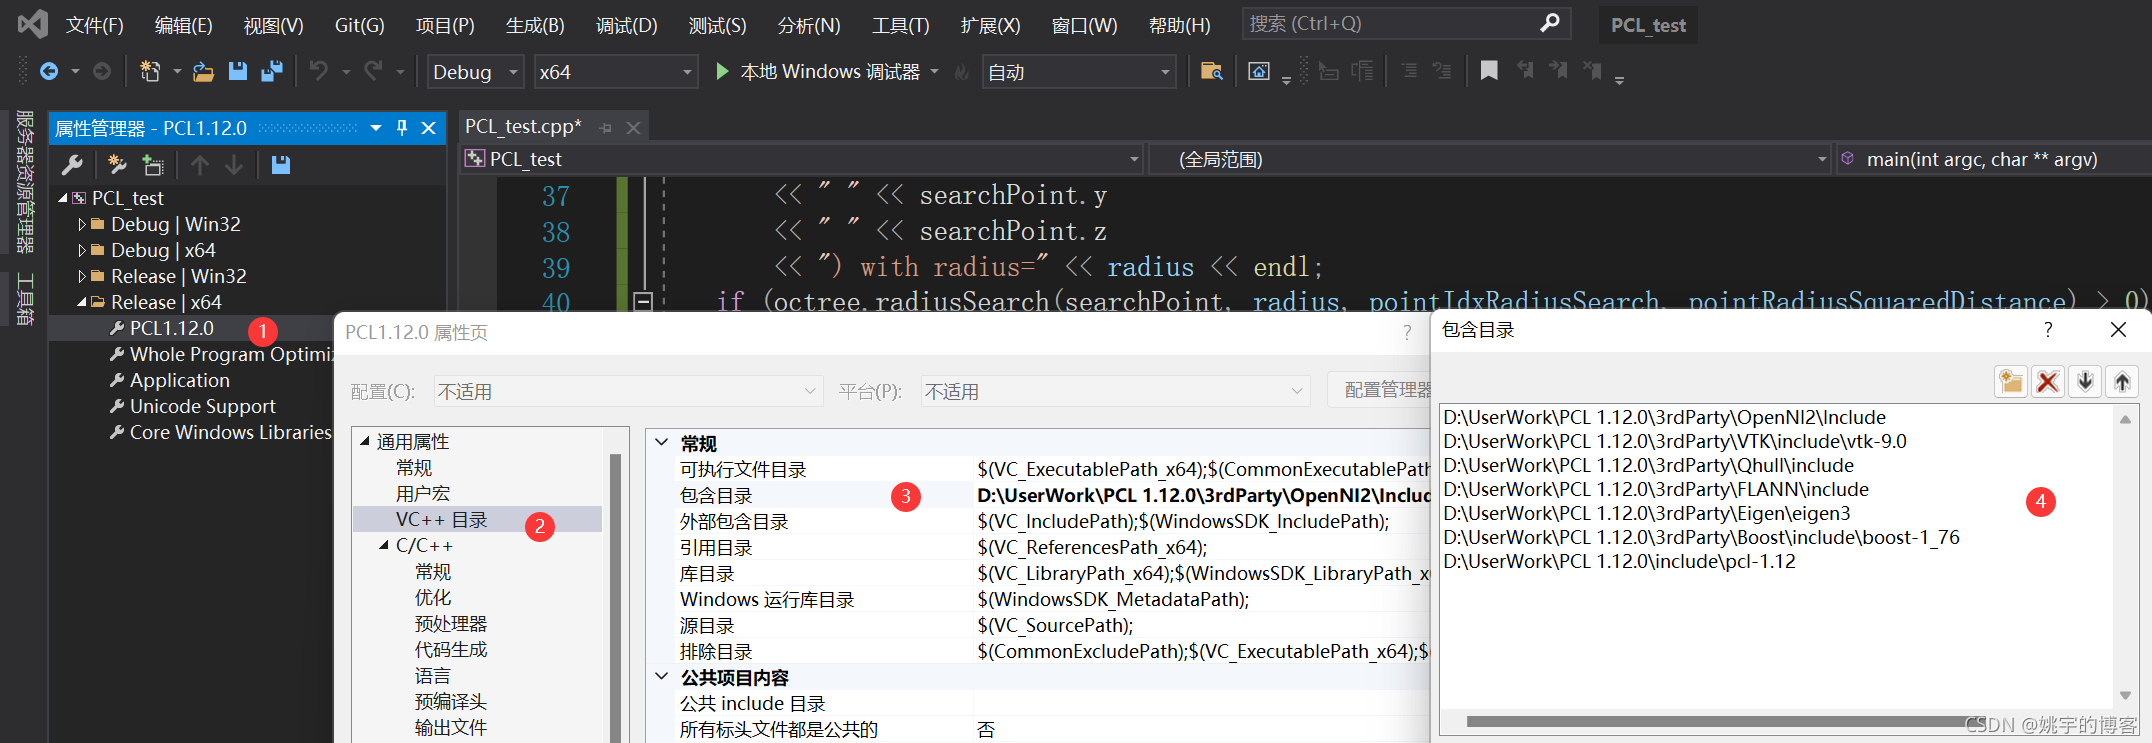Viewport: 2152px width, 743px height.
Task: Click add existing property sheet icon
Action: [153, 165]
